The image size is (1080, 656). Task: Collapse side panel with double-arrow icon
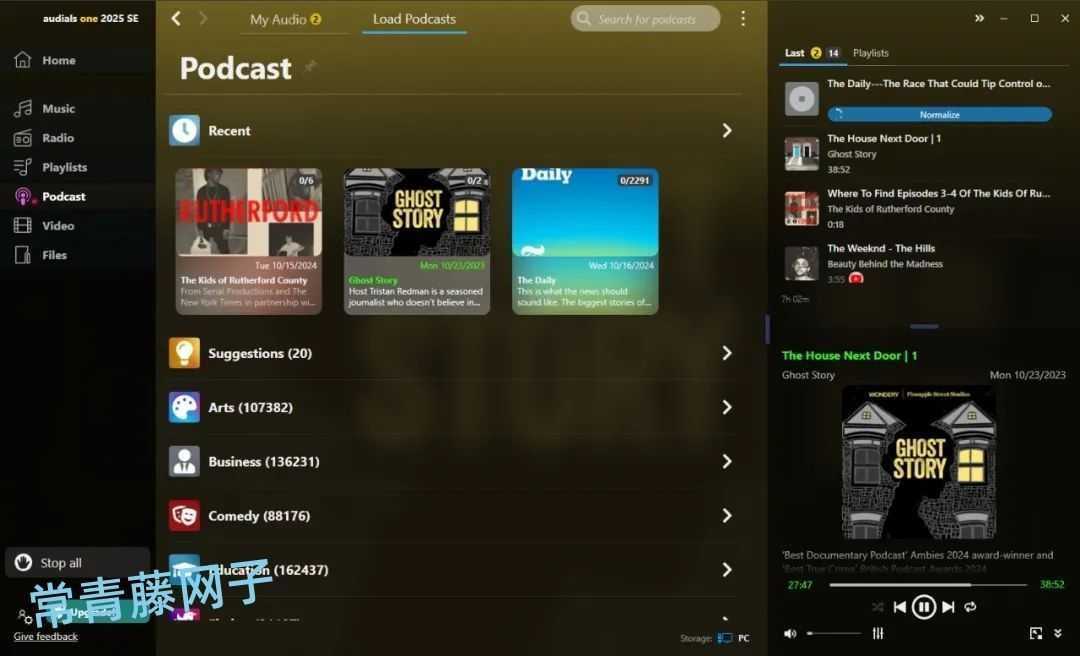(979, 19)
